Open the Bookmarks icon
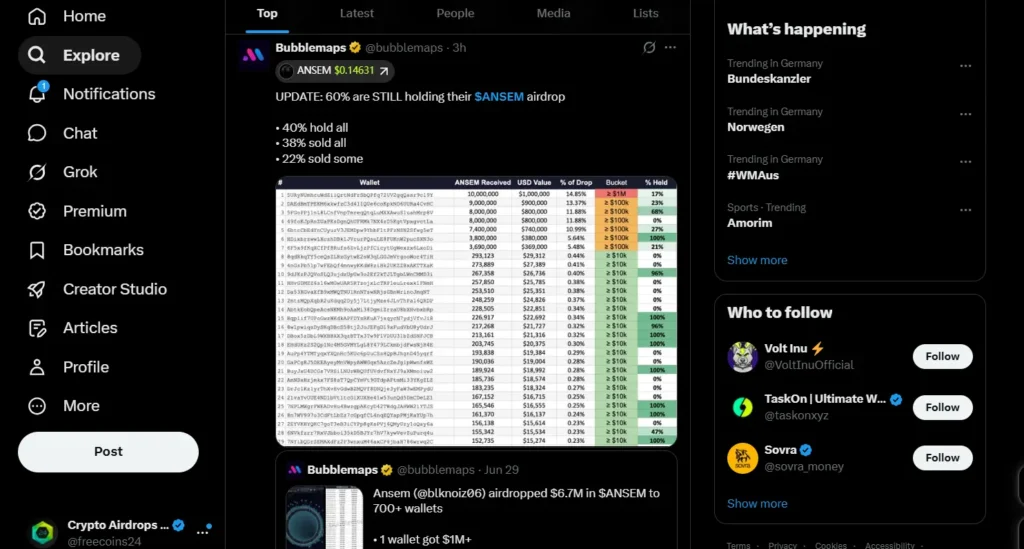 point(37,250)
